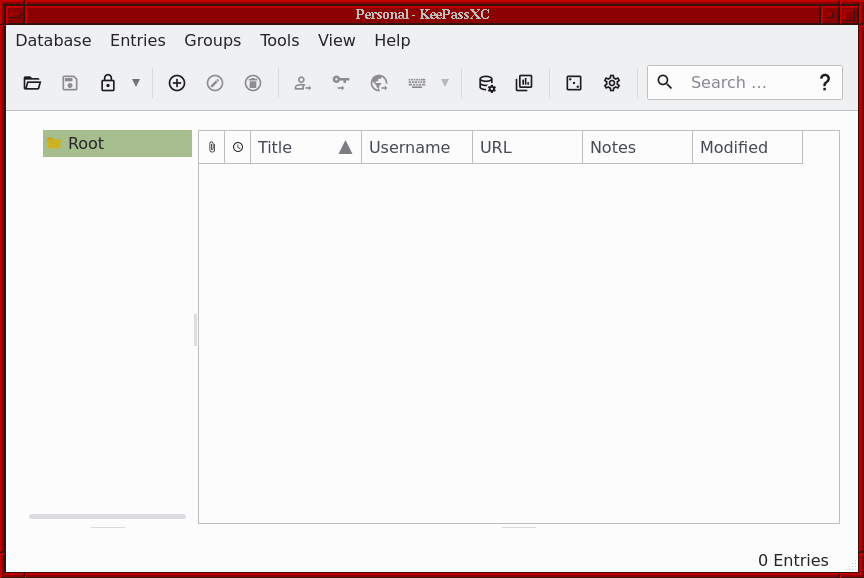Open database reports icon
The image size is (864, 578).
tap(524, 83)
